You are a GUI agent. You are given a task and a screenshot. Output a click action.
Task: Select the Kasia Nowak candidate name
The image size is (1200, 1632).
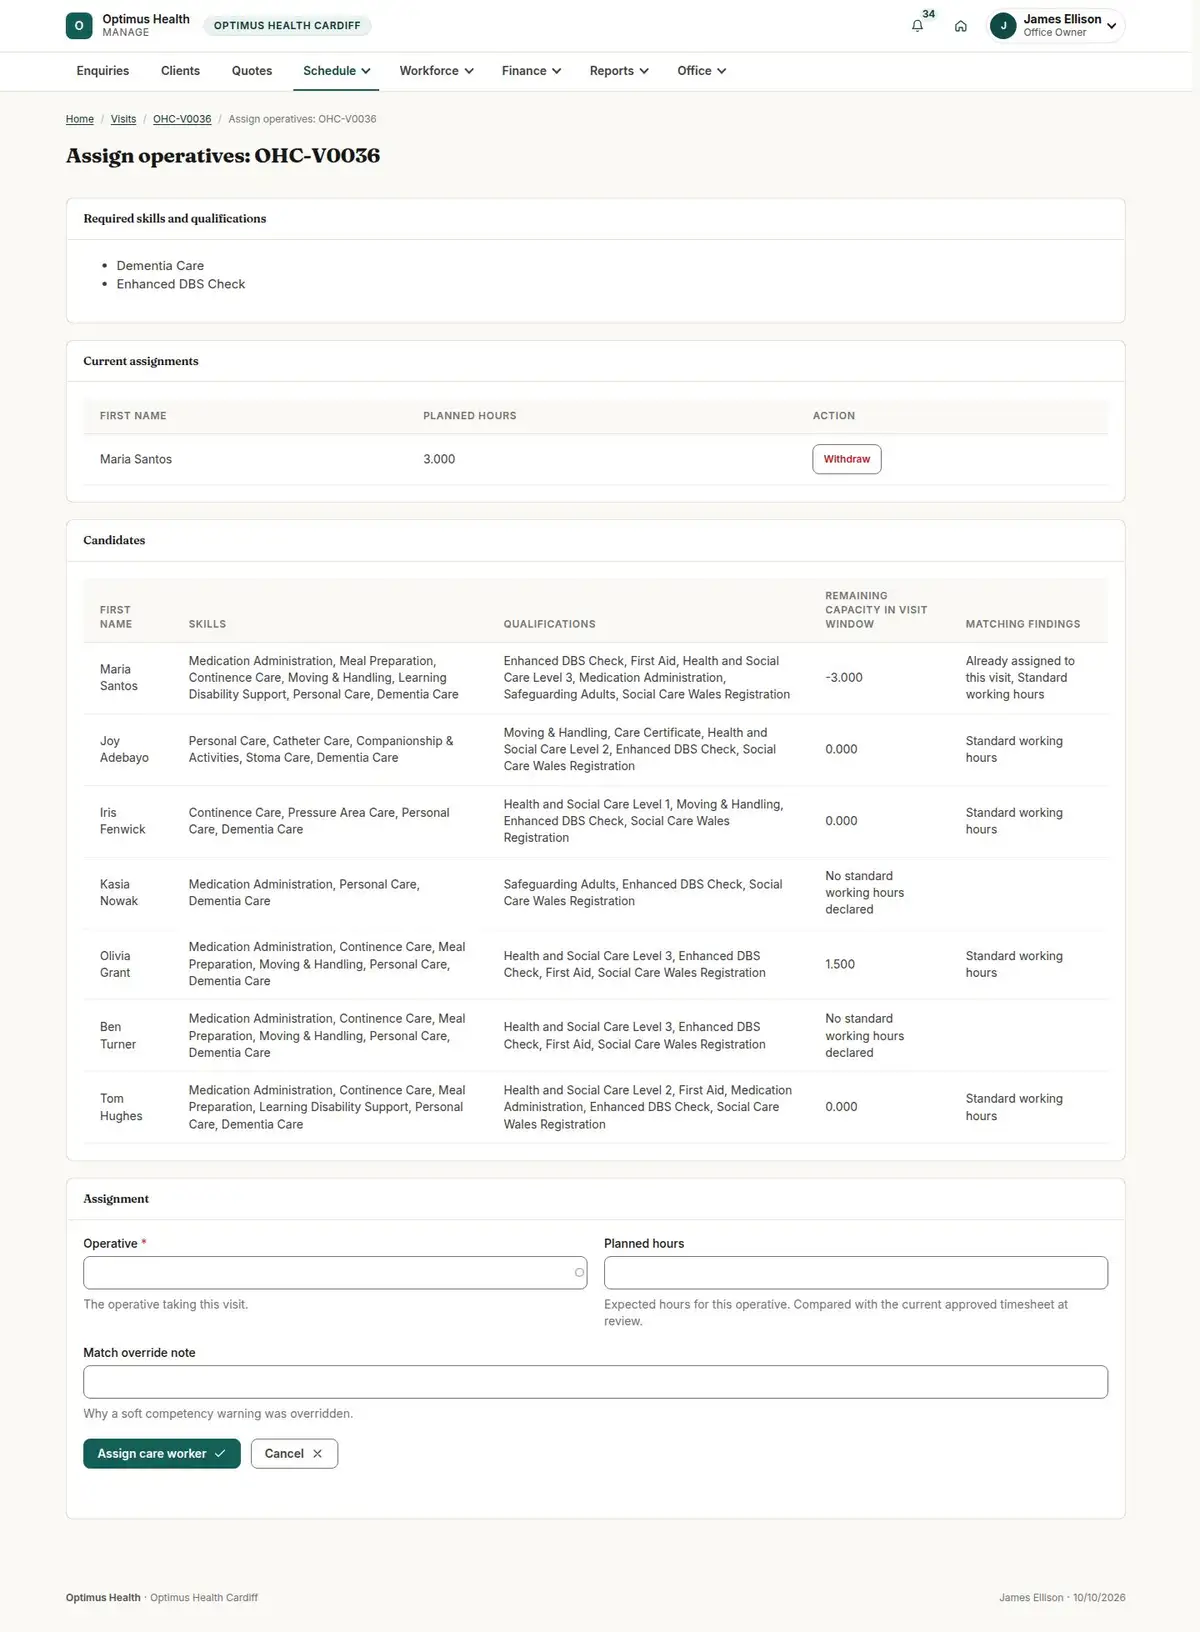(119, 893)
